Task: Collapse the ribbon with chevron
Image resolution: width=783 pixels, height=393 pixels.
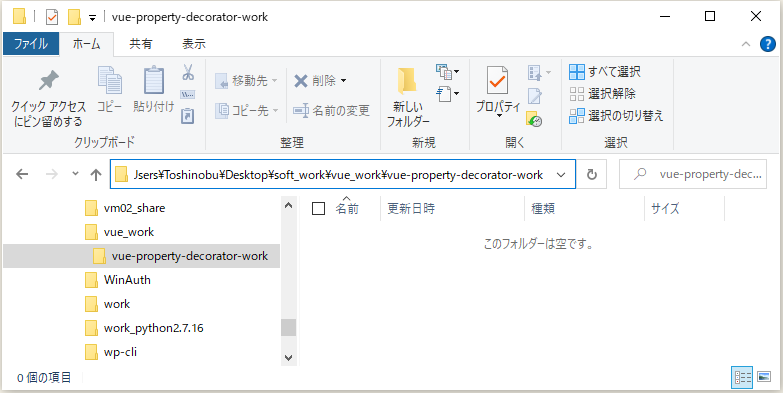Action: [746, 44]
